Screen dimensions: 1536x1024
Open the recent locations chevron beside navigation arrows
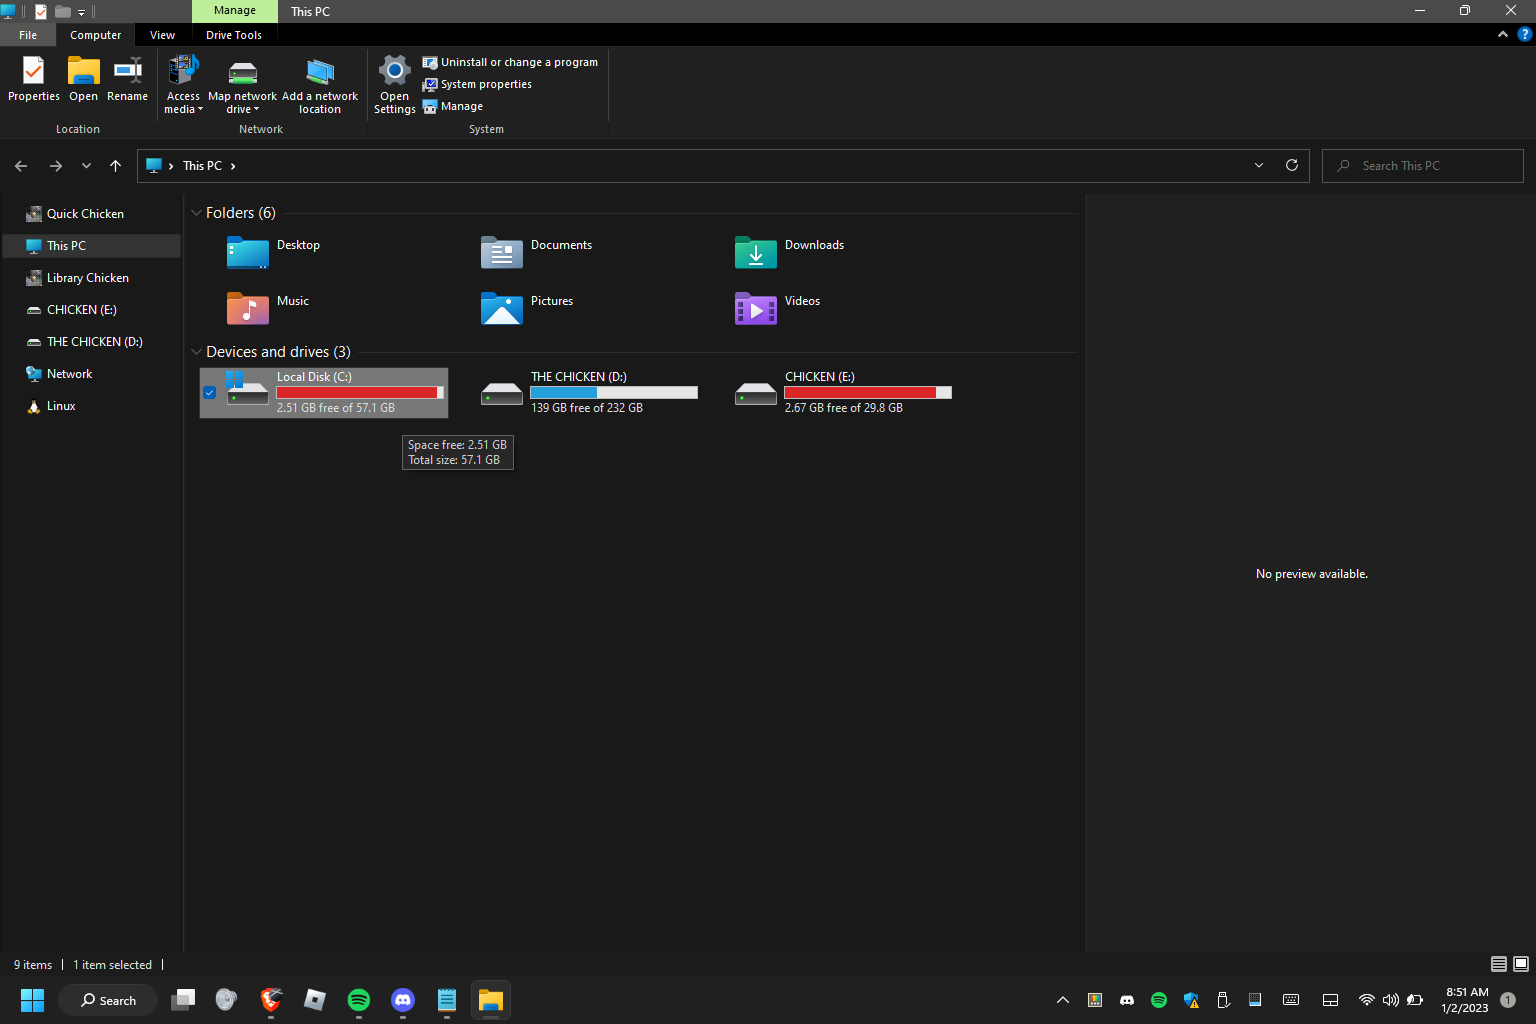click(86, 165)
